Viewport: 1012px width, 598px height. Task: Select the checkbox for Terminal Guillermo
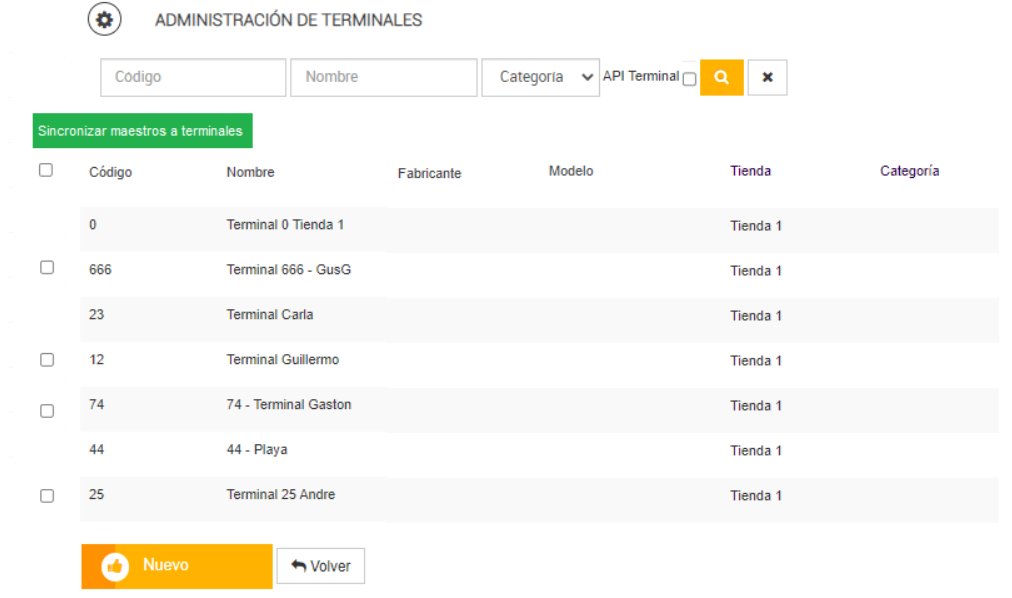(46, 360)
